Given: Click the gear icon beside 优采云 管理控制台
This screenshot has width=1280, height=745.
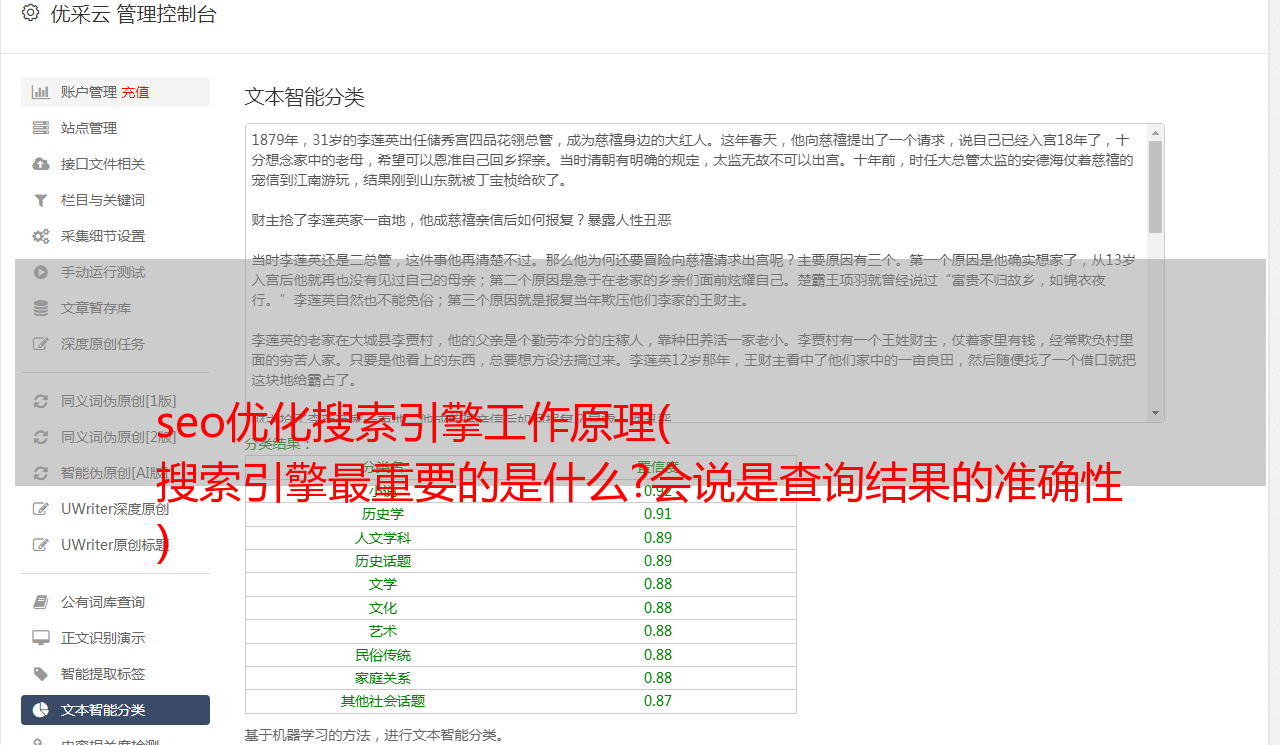Looking at the screenshot, I should point(30,14).
